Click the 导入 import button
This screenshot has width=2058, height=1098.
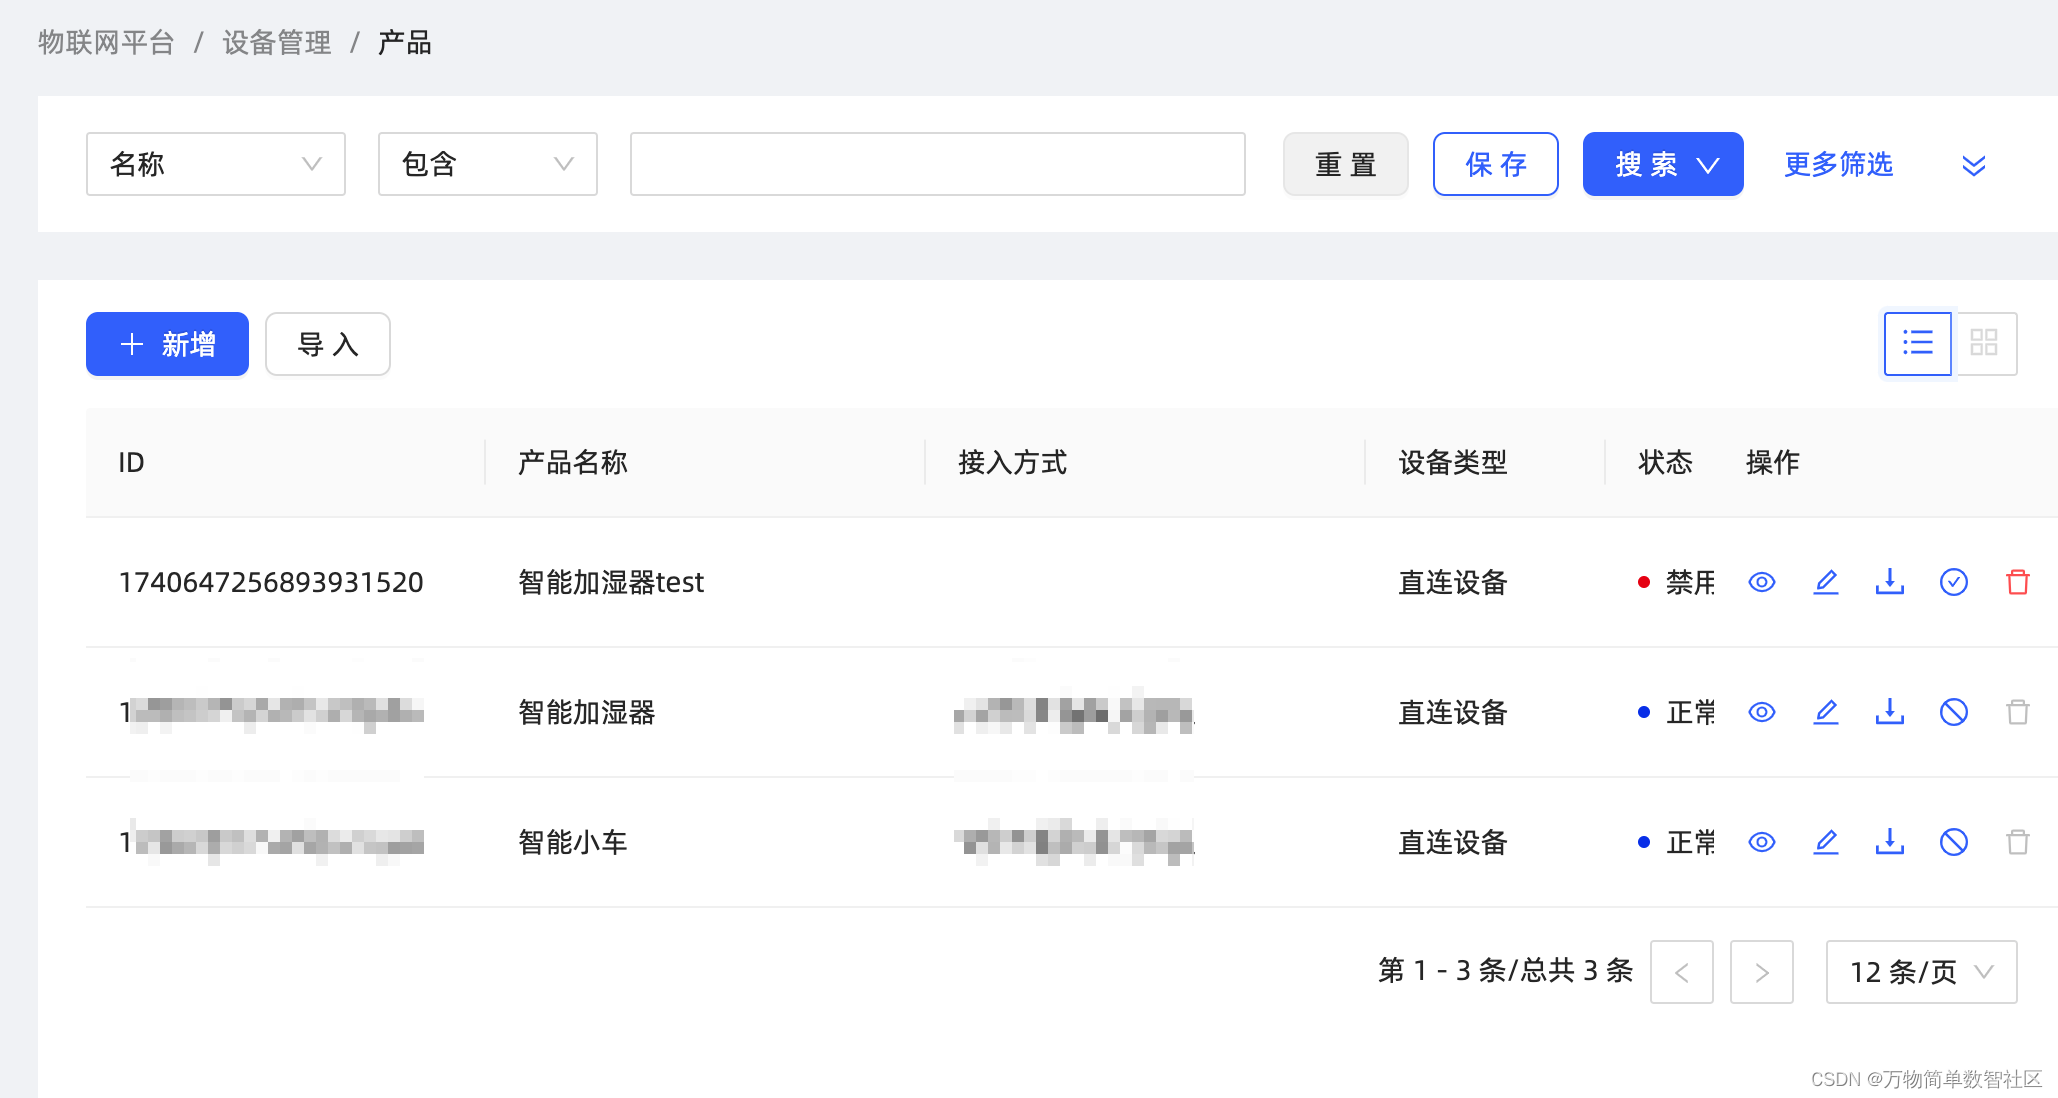point(328,344)
